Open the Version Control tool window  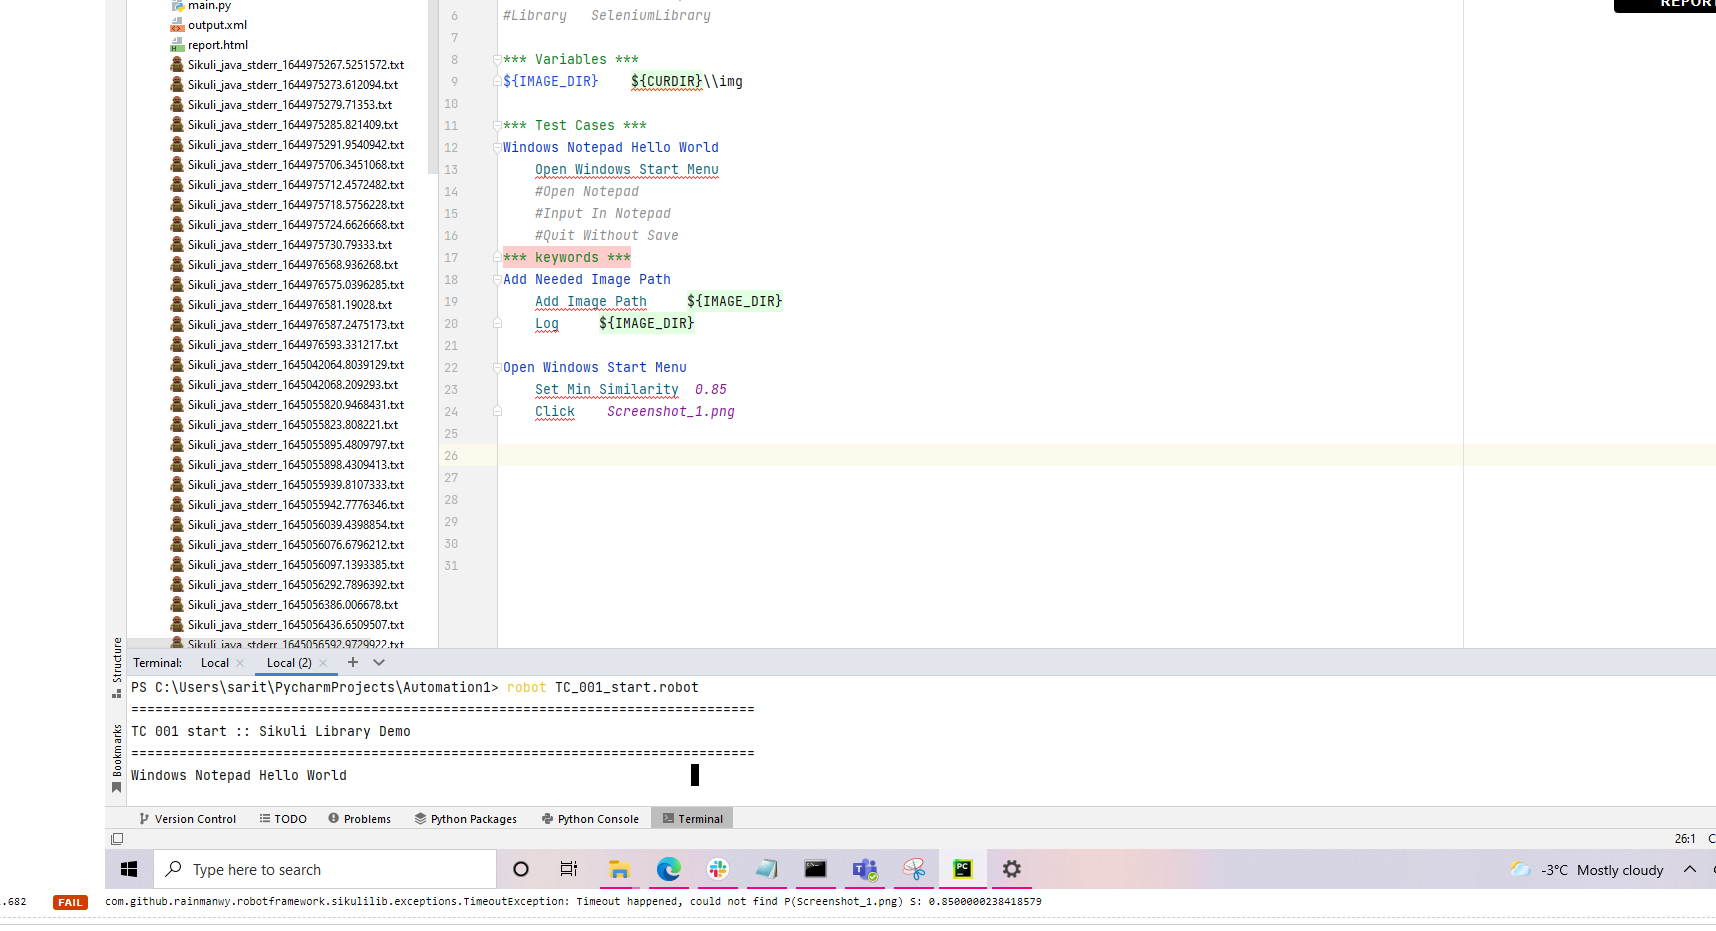pyautogui.click(x=188, y=818)
